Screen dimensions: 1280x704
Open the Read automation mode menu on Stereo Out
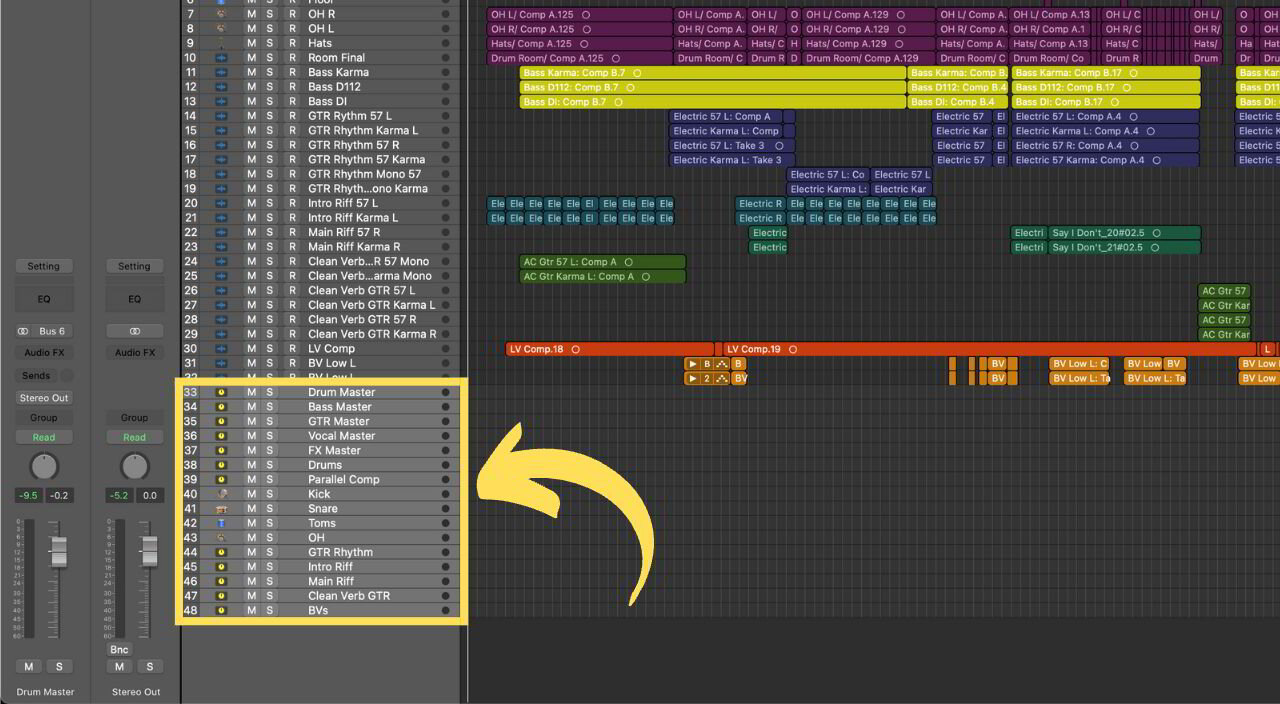tap(134, 437)
